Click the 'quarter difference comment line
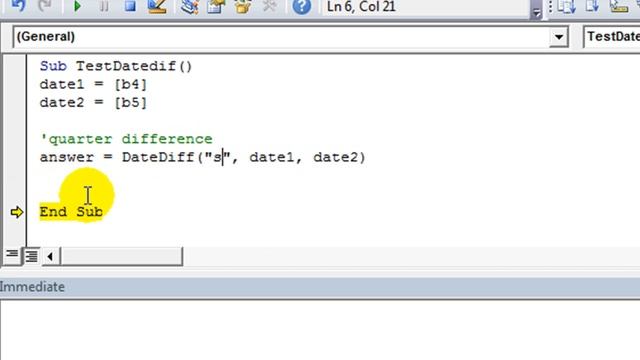The height and width of the screenshot is (360, 640). click(x=126, y=139)
